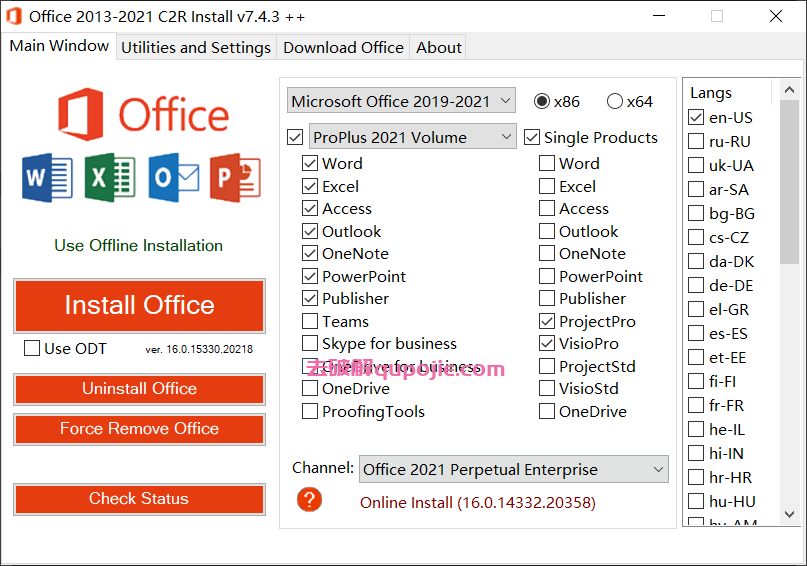Click the Use Offline Installation link
This screenshot has width=807, height=566.
point(138,245)
